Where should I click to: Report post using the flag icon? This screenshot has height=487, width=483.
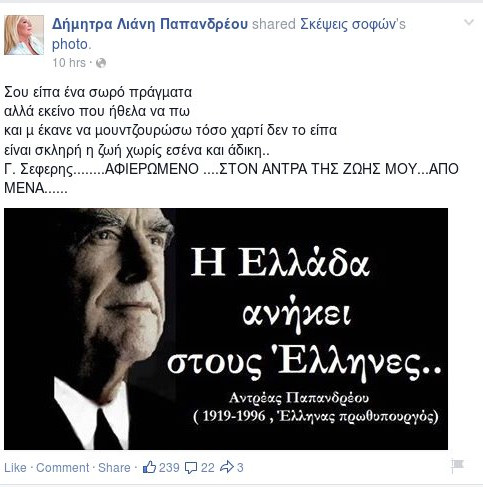coord(458,465)
